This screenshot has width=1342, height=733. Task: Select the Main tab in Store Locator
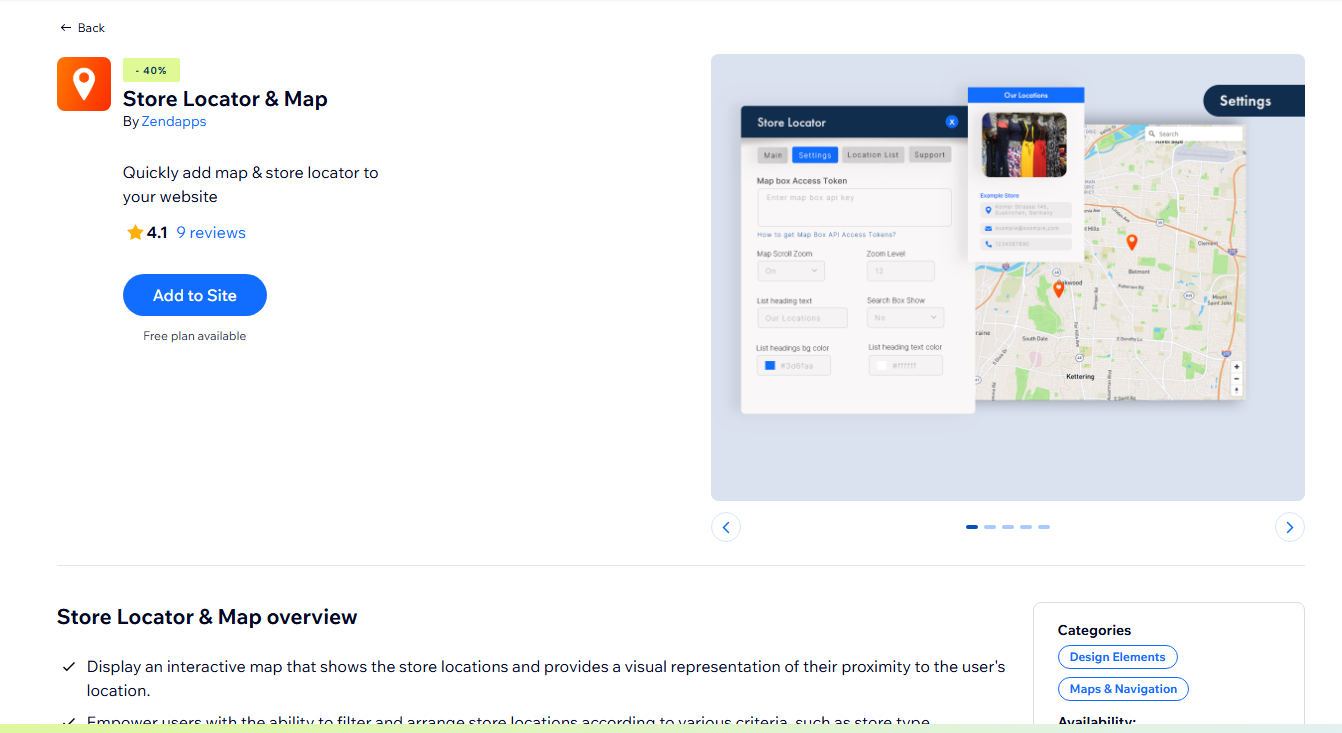773,154
